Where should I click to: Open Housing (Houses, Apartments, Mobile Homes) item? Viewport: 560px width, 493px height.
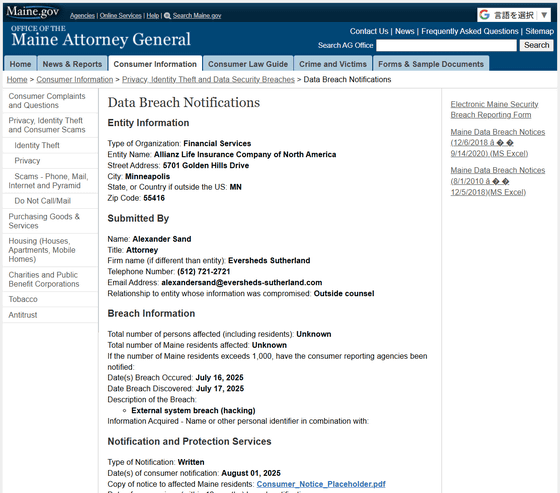pos(50,250)
